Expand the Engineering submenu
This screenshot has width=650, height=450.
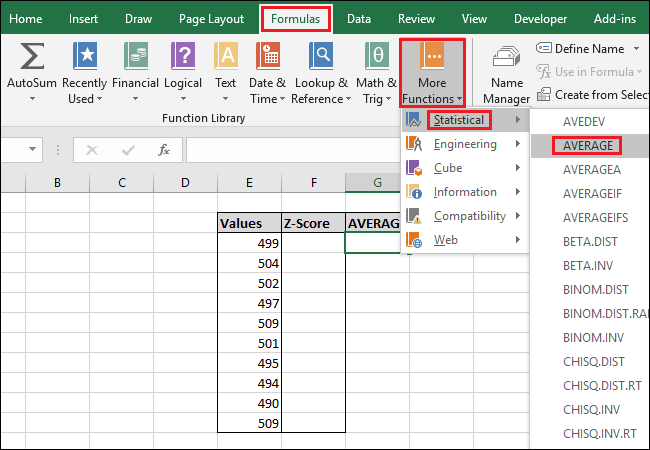(465, 144)
